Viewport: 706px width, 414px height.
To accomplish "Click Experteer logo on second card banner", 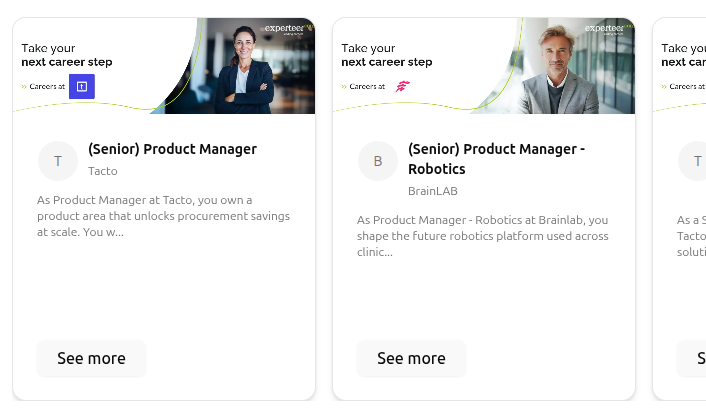I will click(x=605, y=30).
